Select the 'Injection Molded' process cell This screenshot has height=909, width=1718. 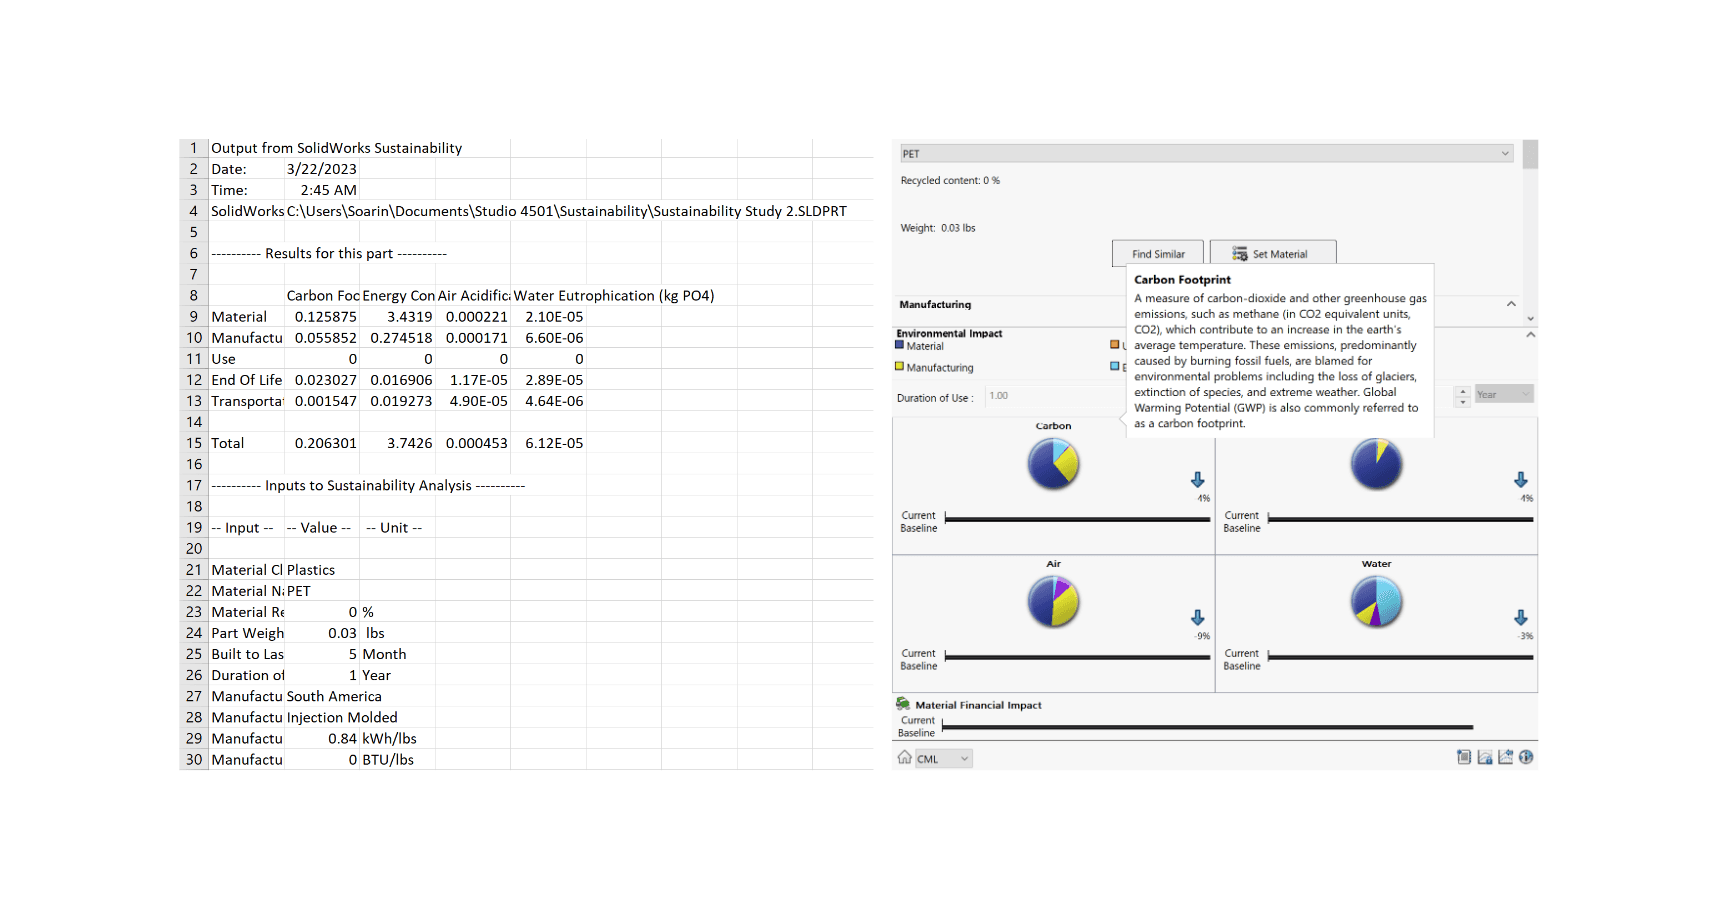[342, 718]
